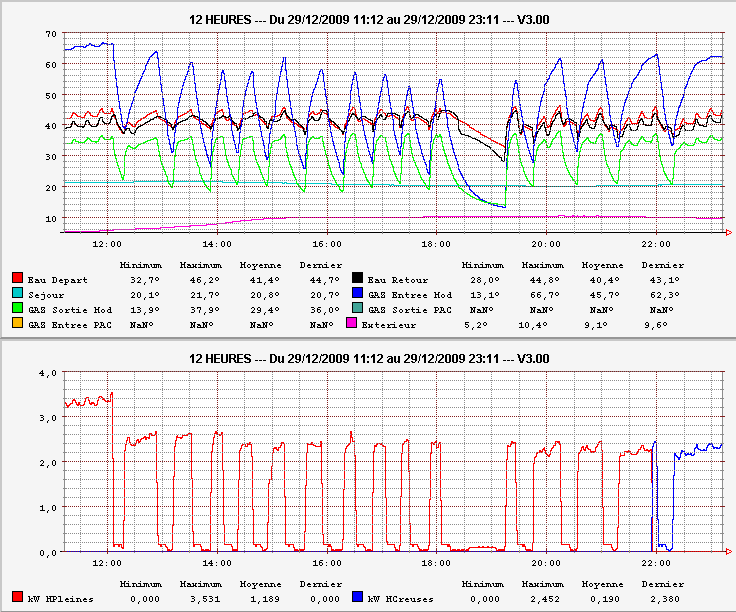This screenshot has height=612, width=736.
Task: Click the teal GAS Sortie PAC swatch
Action: [x=357, y=309]
